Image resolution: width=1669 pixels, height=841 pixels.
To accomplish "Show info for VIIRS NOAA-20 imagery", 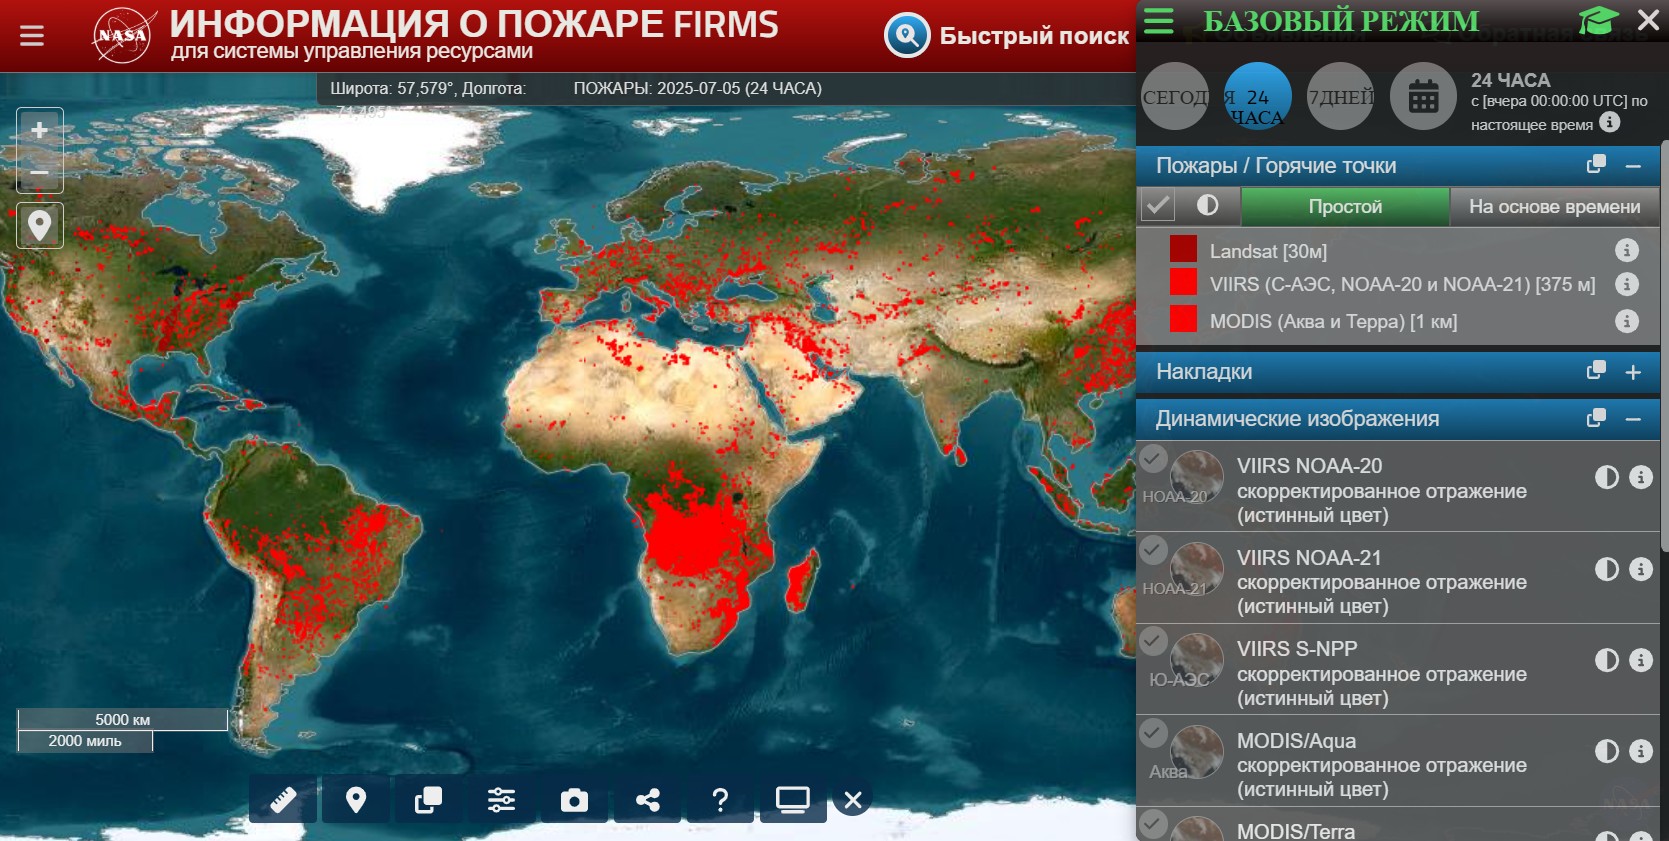I will click(1641, 477).
